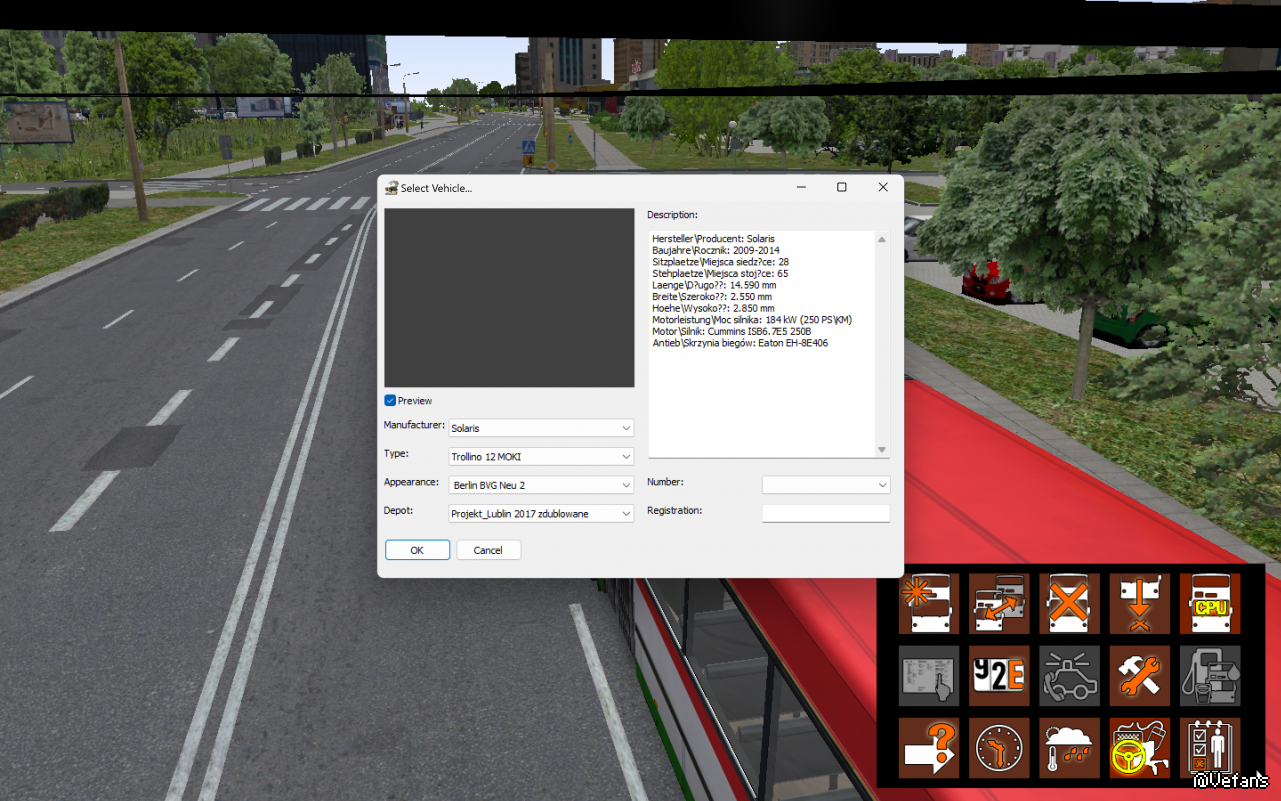
Task: Open the time settings clock icon
Action: pyautogui.click(x=998, y=747)
